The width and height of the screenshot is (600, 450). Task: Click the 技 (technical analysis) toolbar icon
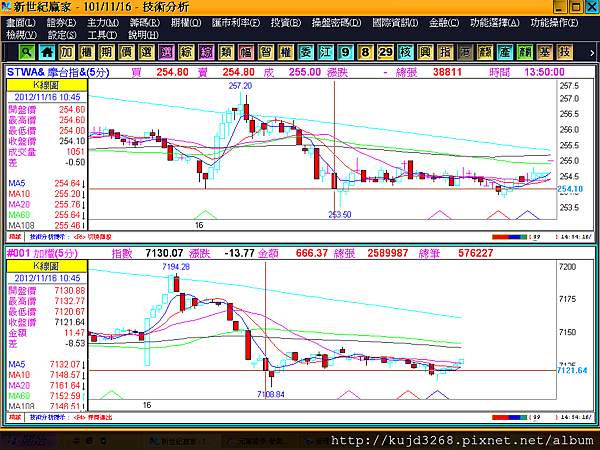[564, 52]
